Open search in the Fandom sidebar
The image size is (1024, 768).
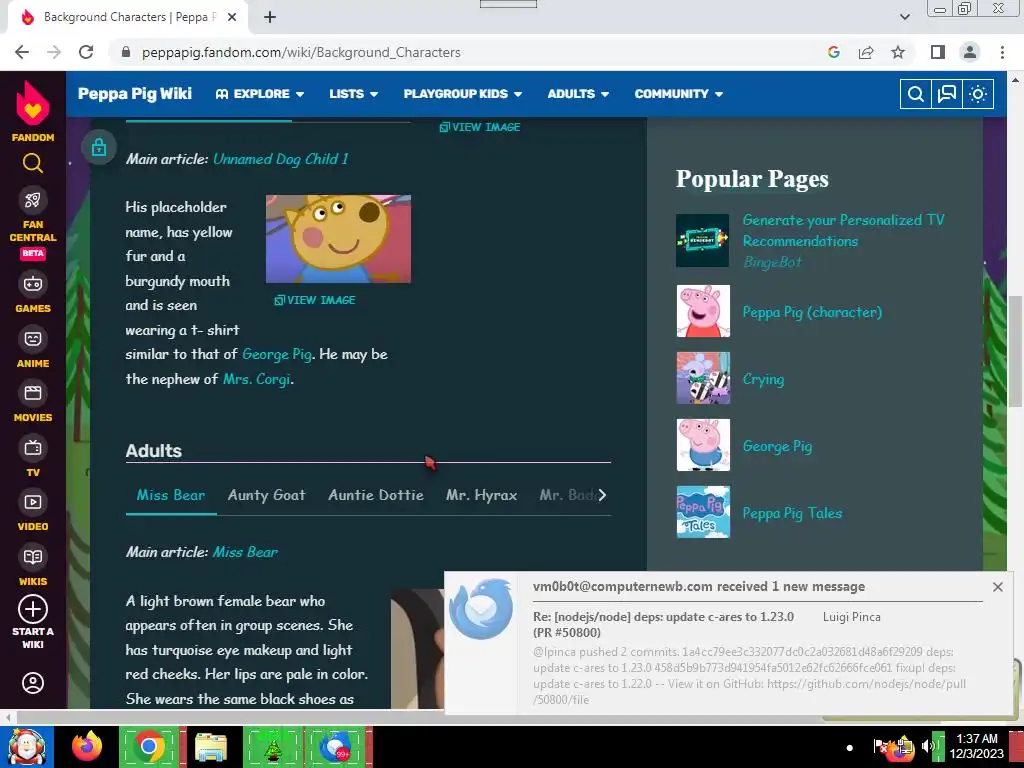coord(33,163)
